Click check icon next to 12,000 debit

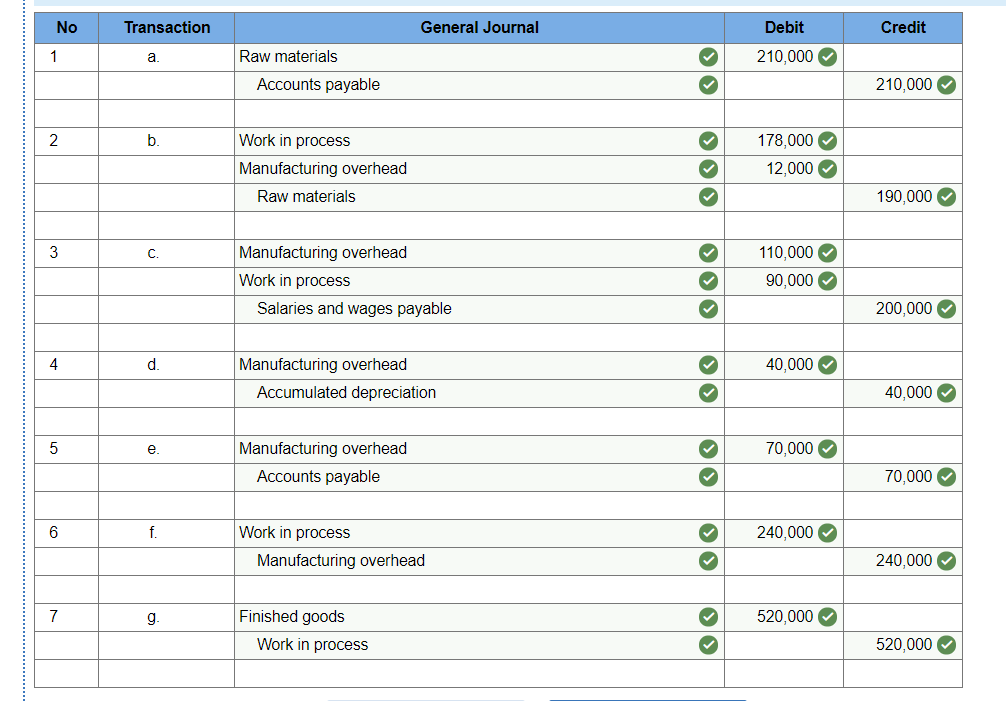pyautogui.click(x=828, y=169)
